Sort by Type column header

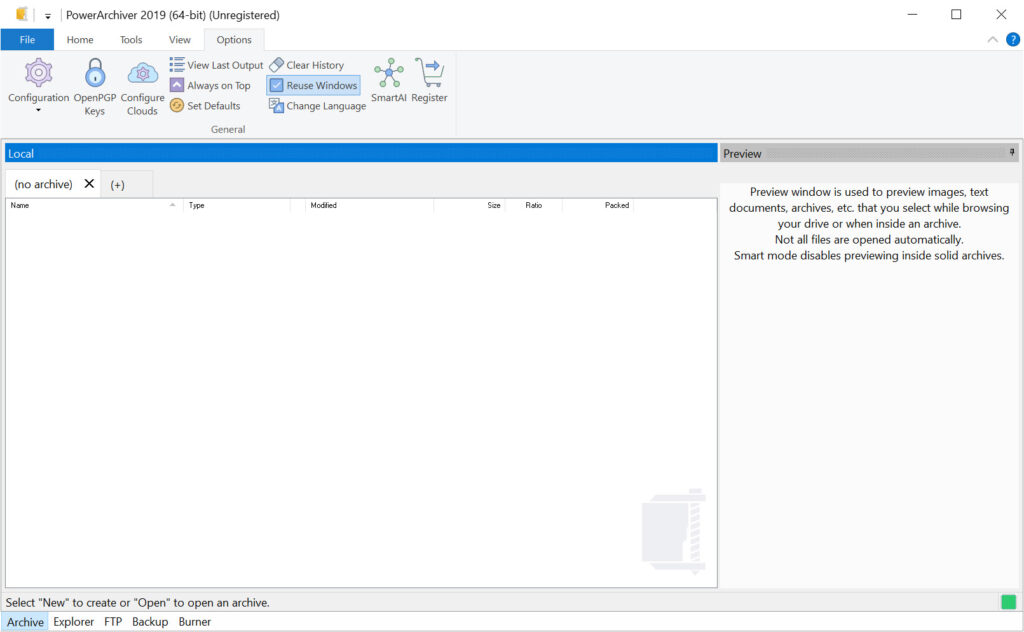(x=236, y=205)
